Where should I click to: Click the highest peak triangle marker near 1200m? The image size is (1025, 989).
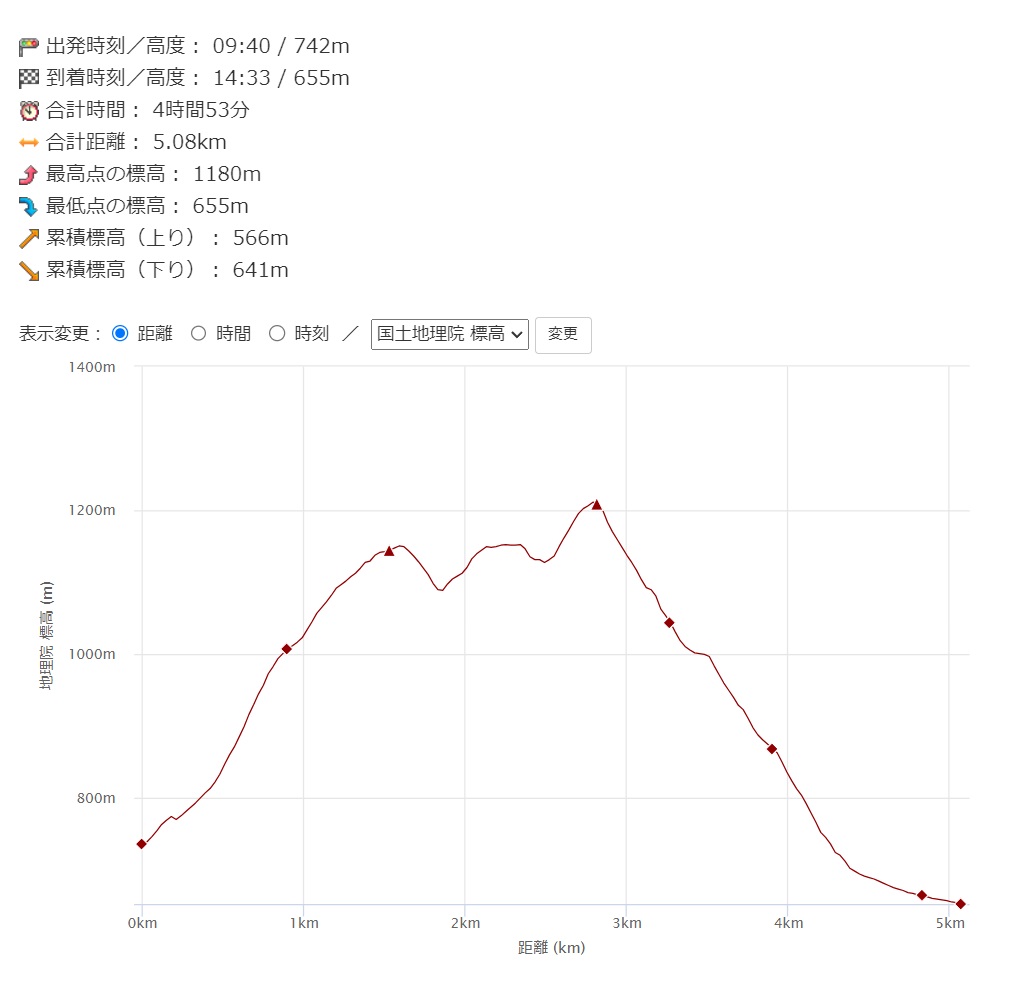pos(597,505)
